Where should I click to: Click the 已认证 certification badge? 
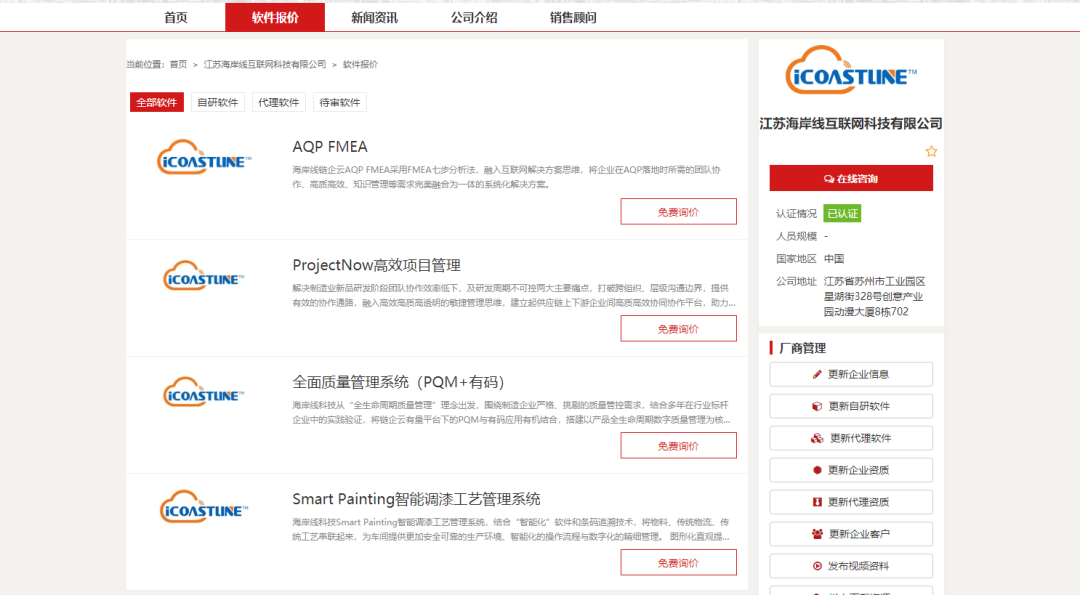tap(842, 213)
